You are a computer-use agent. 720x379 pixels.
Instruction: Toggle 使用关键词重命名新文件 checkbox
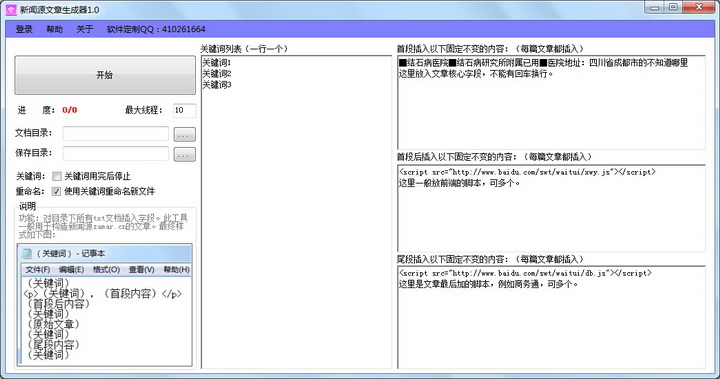click(56, 192)
